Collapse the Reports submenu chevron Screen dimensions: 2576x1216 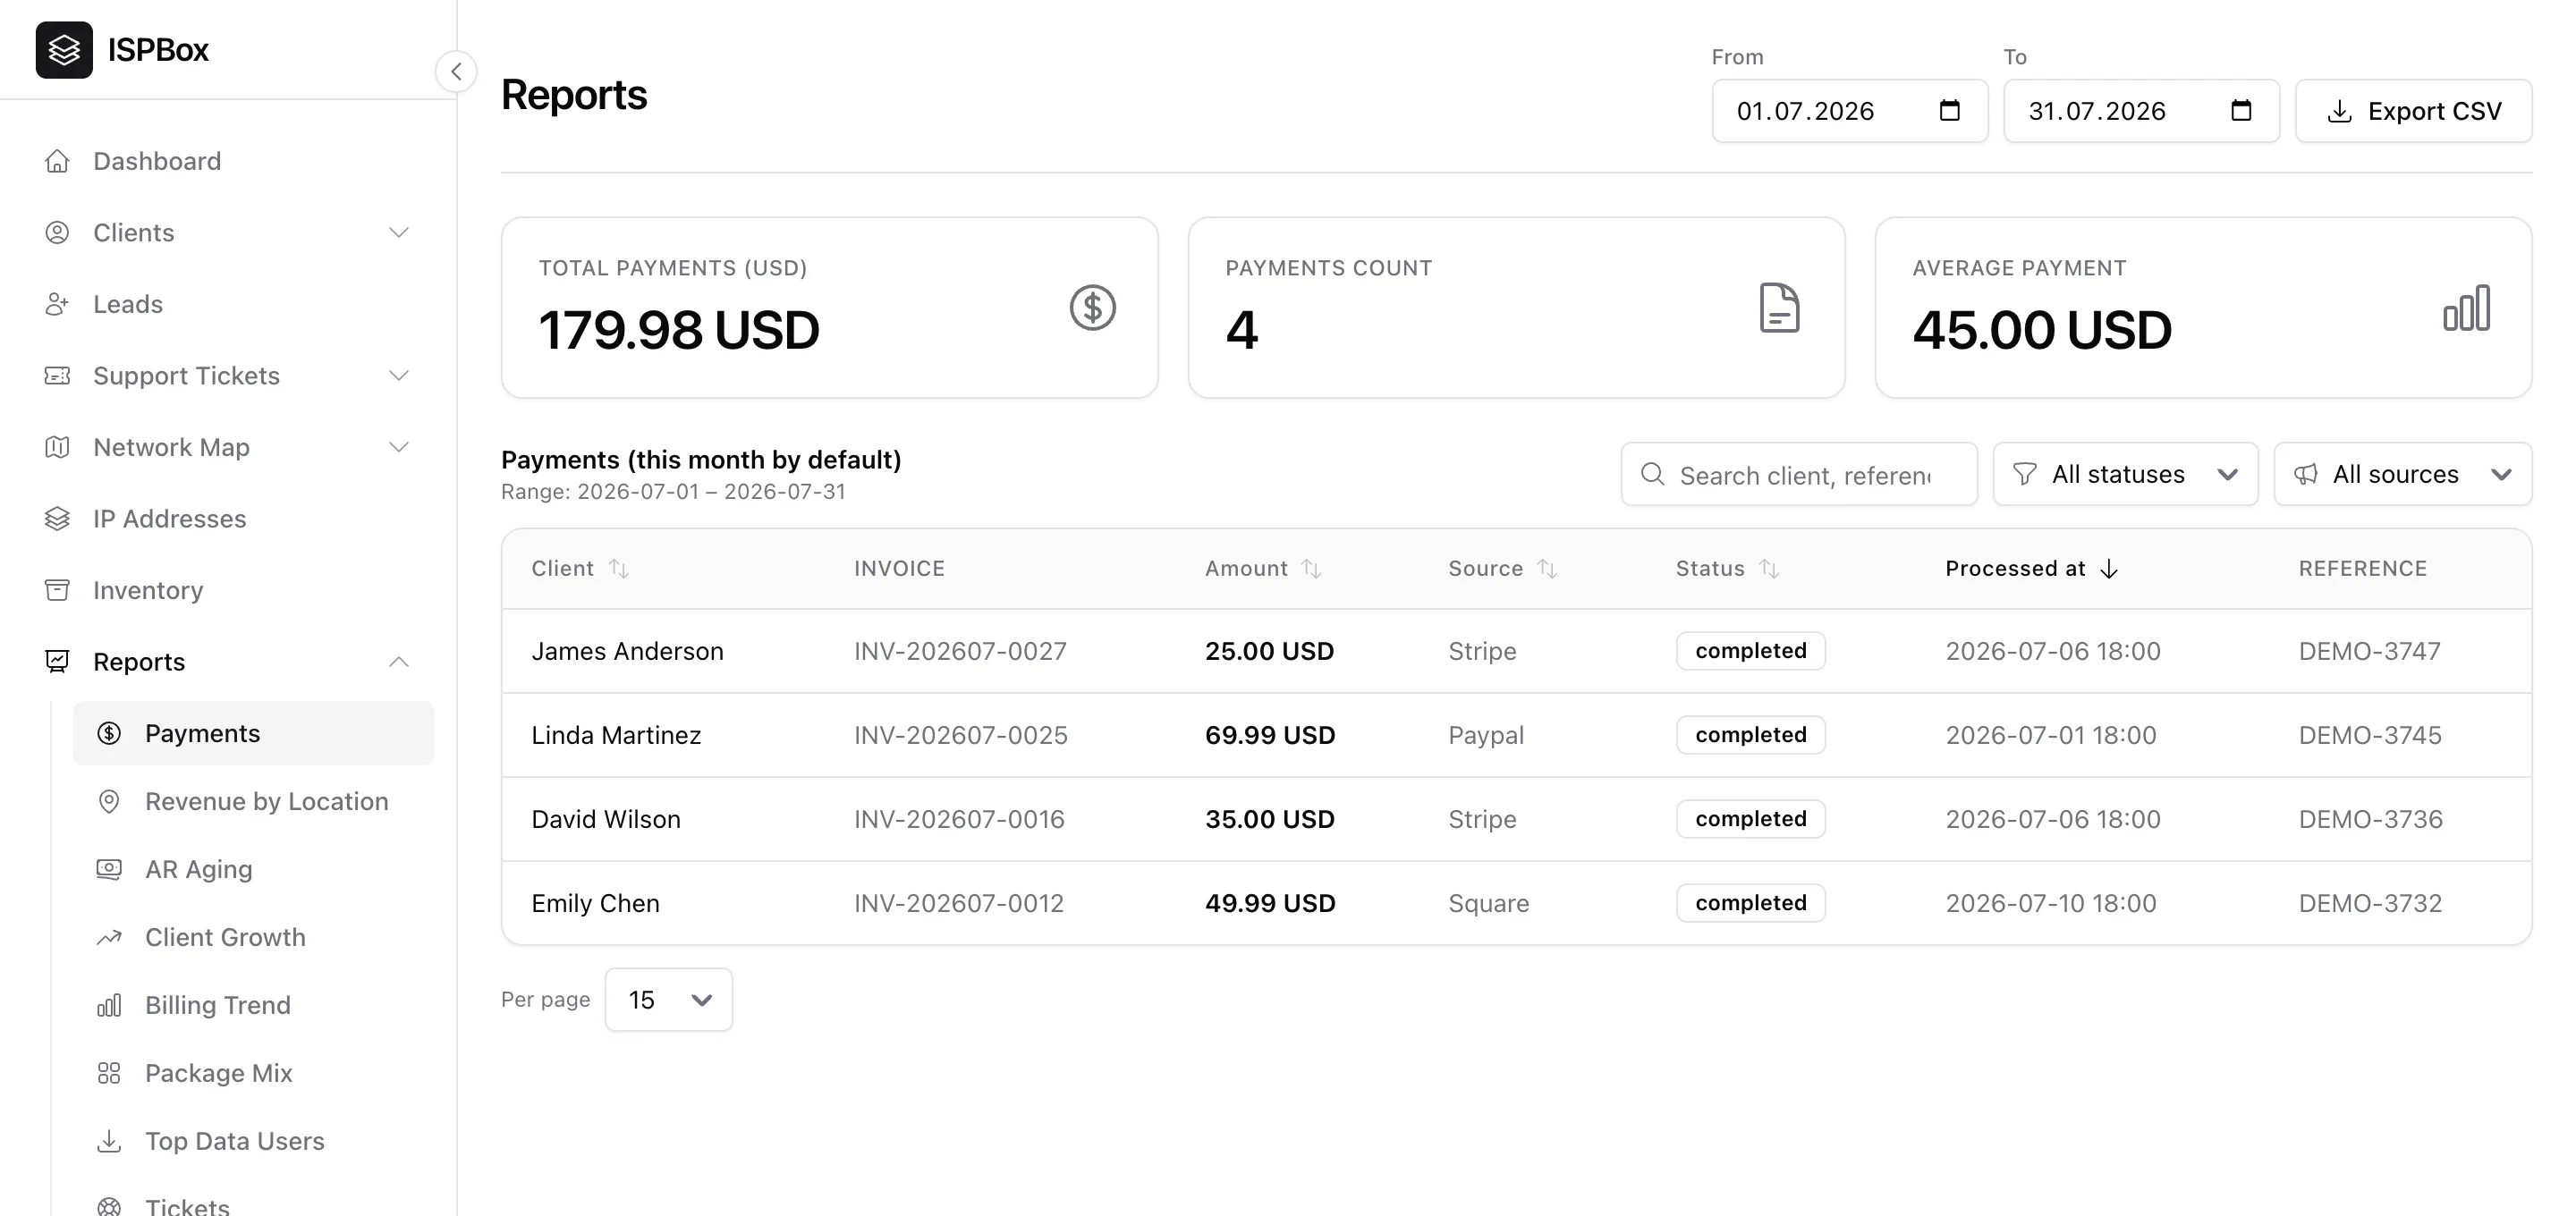[x=399, y=661]
